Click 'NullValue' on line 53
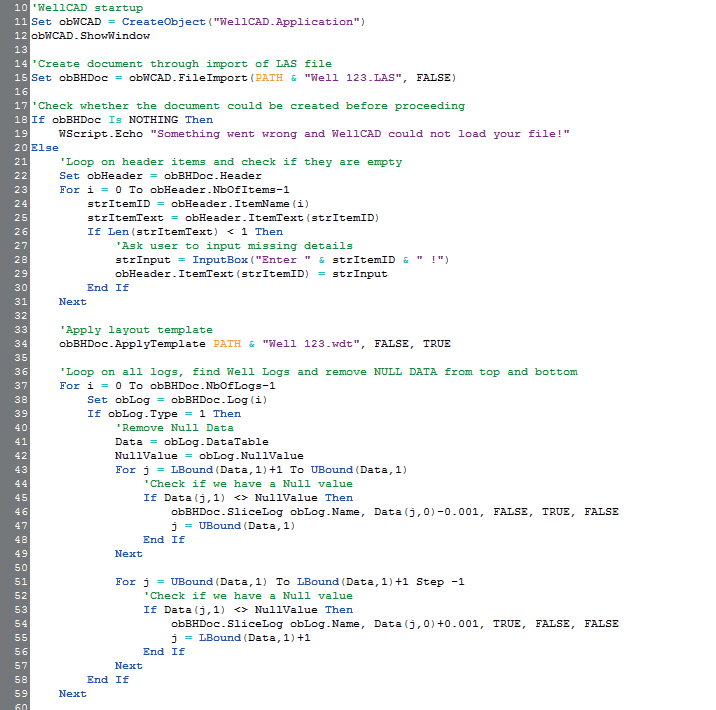The width and height of the screenshot is (716, 710). (286, 610)
